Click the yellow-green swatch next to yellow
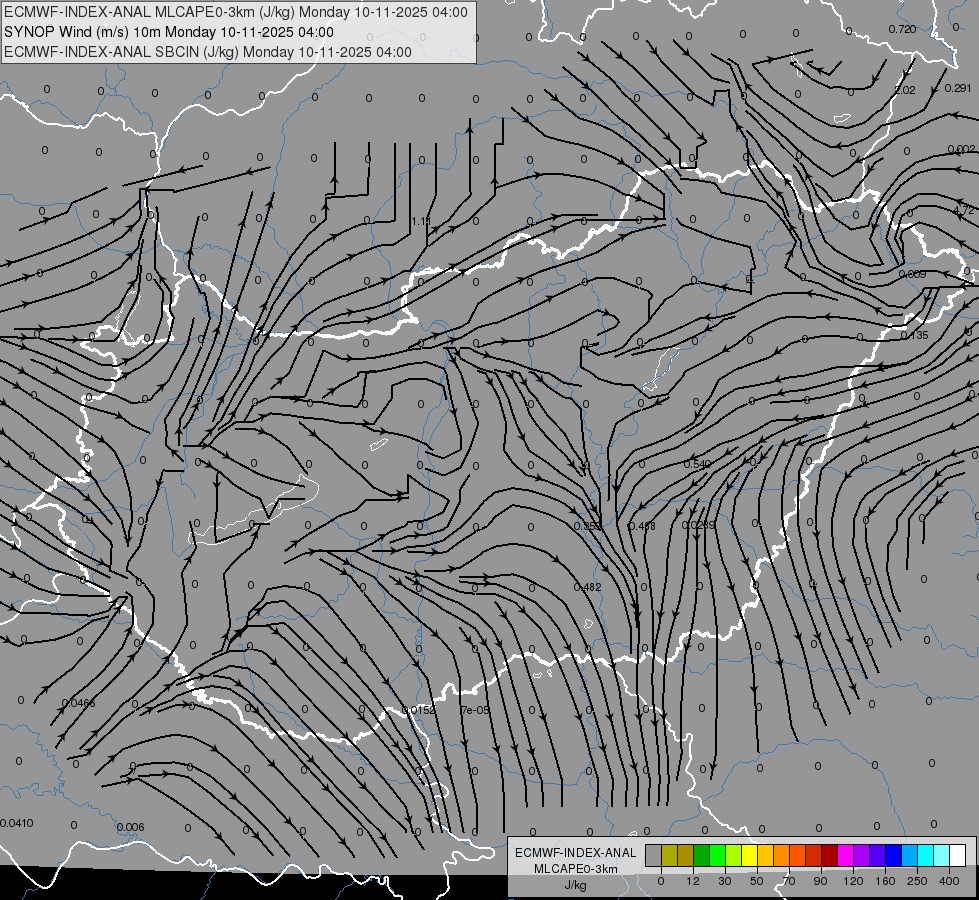 734,855
